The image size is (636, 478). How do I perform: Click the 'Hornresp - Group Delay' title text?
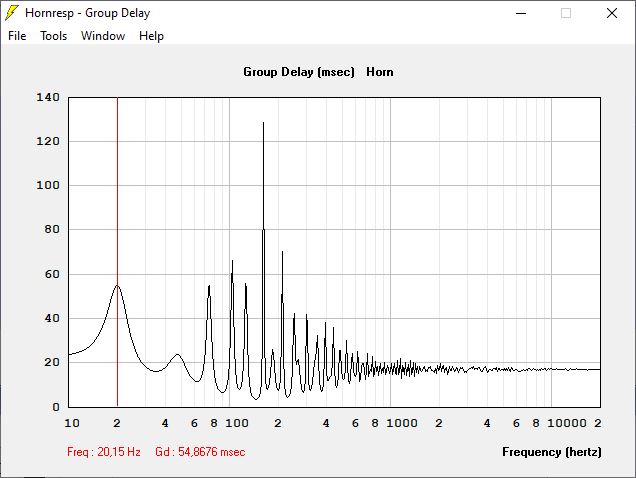coord(88,13)
